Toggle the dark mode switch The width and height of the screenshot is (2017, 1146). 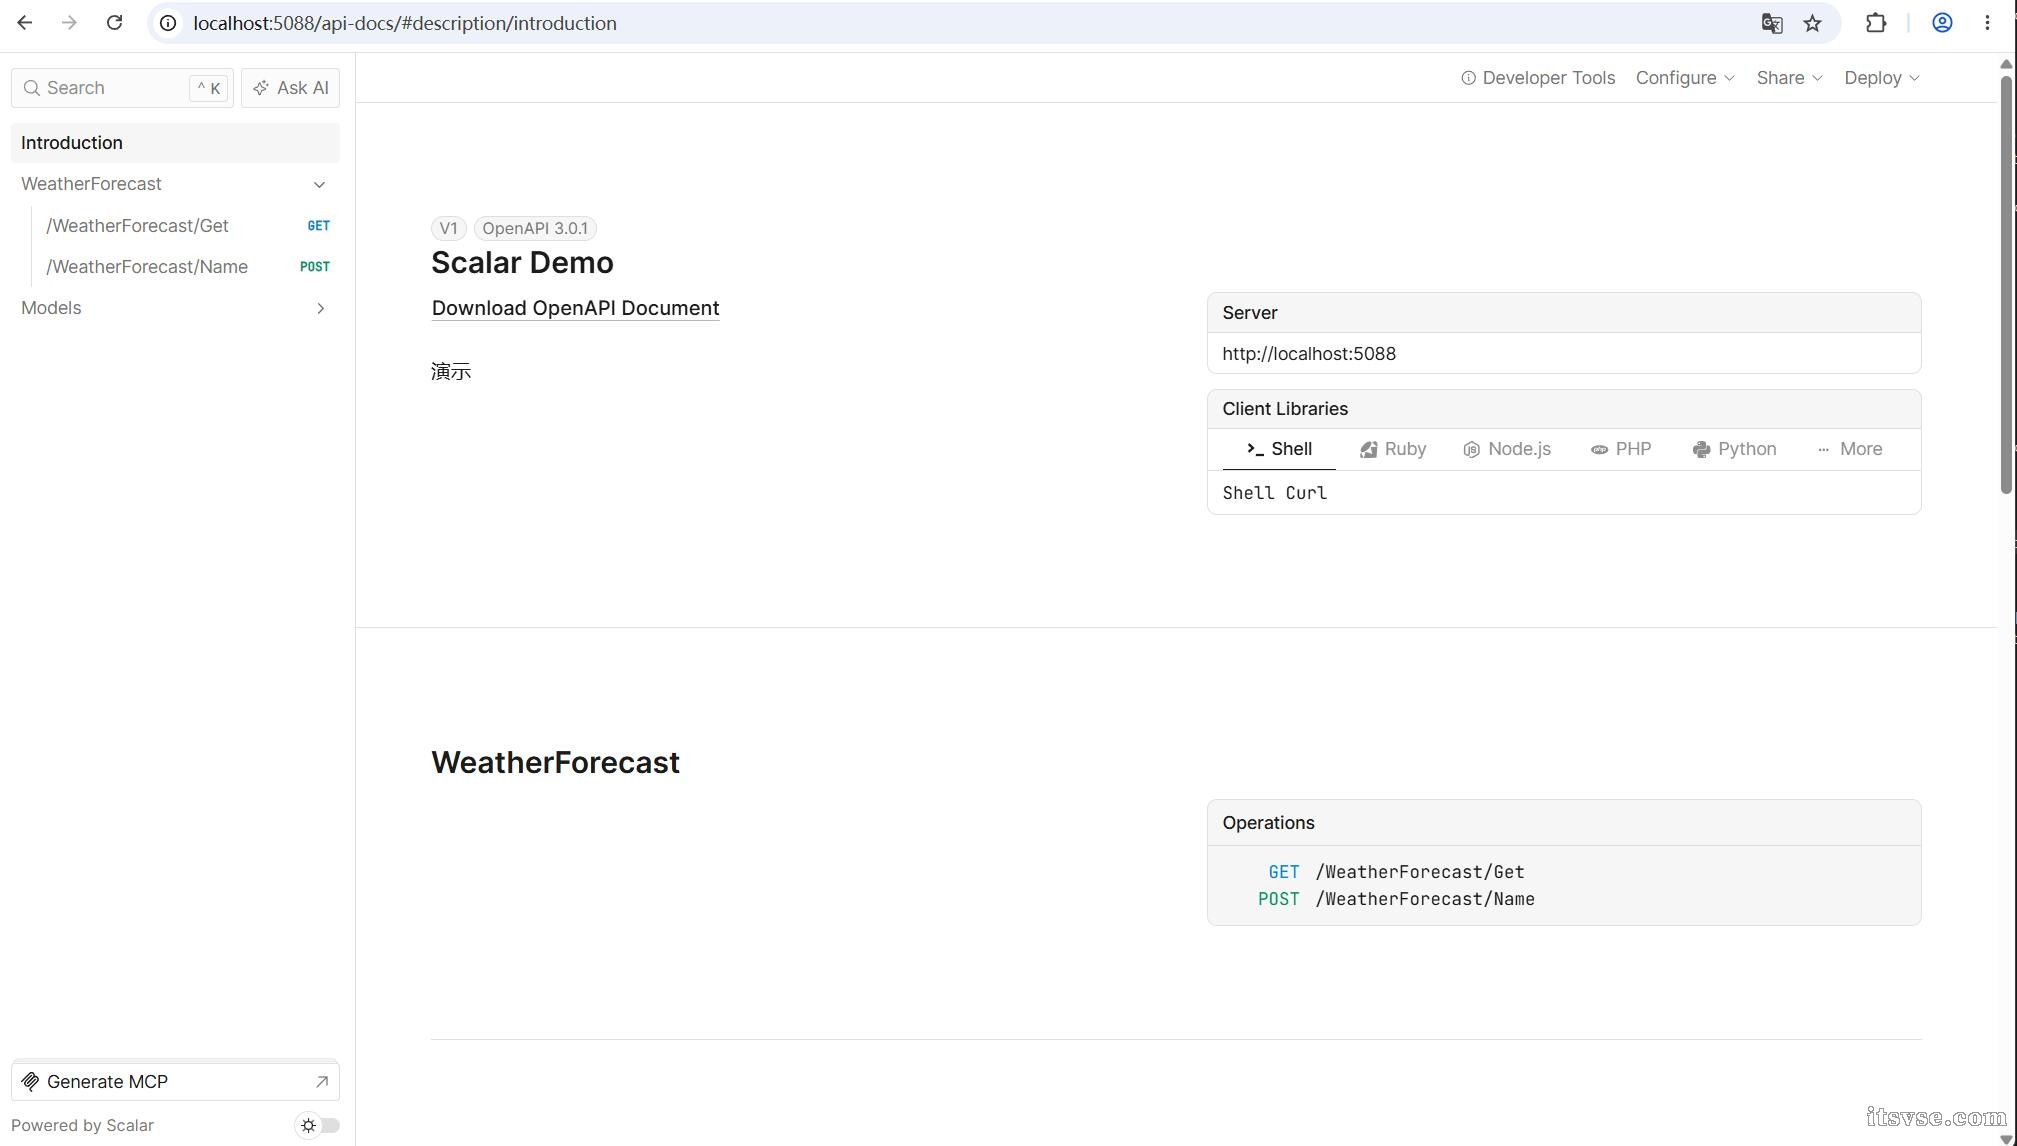point(318,1125)
